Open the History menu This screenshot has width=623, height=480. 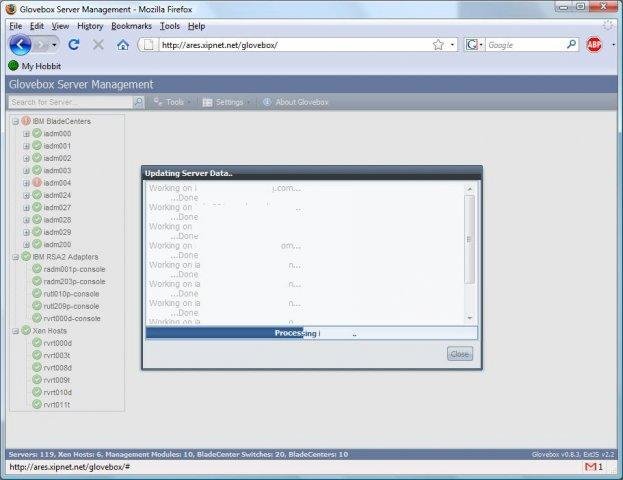click(x=90, y=26)
